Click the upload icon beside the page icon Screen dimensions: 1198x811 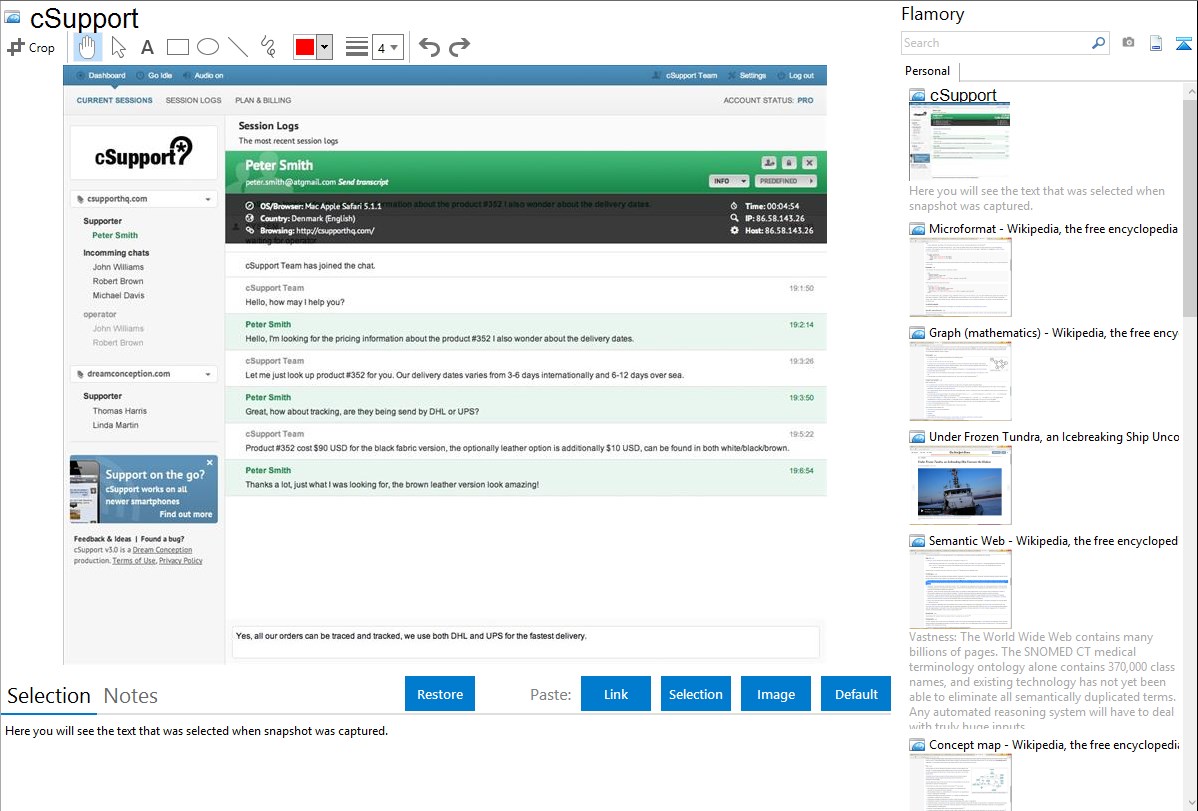pyautogui.click(x=1183, y=43)
